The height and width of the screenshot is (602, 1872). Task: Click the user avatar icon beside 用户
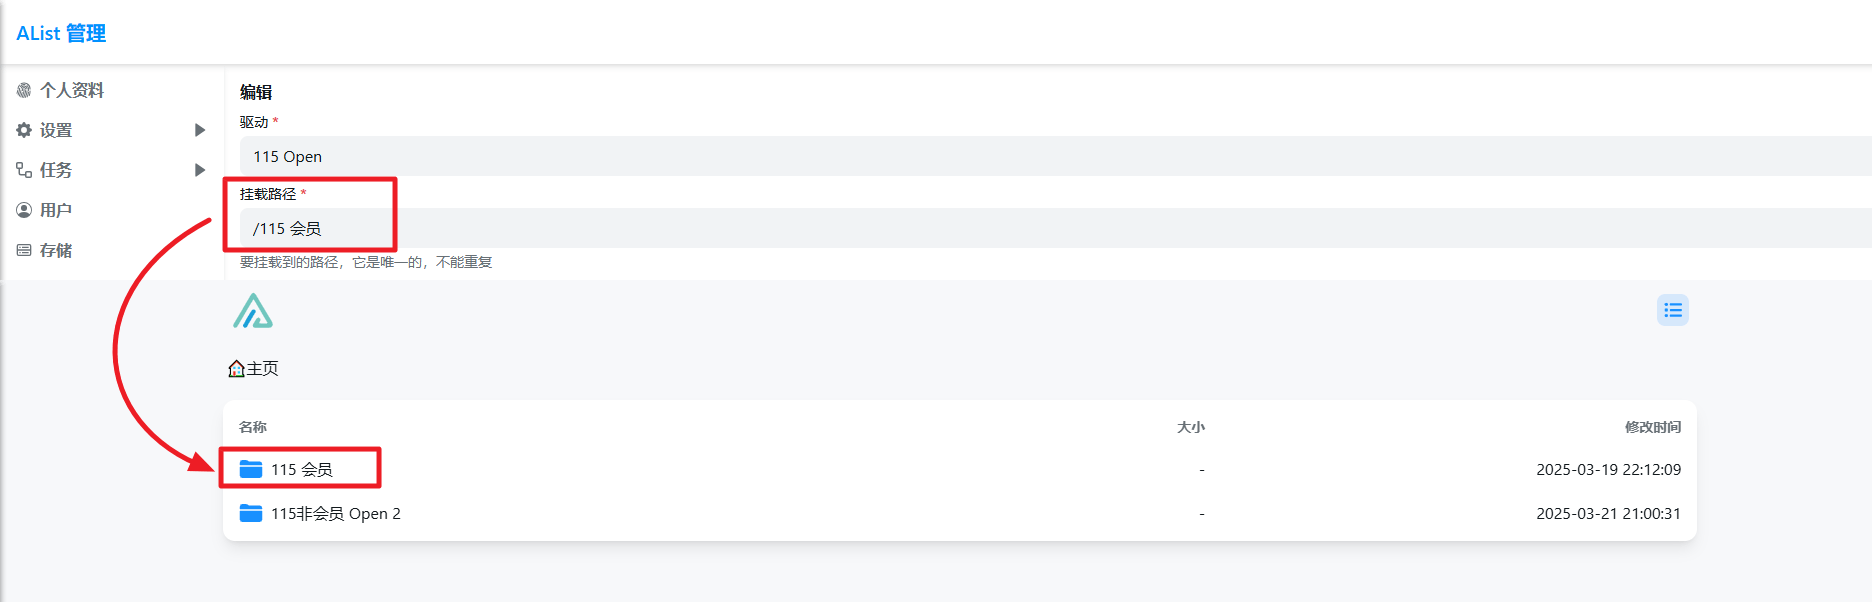pos(24,210)
